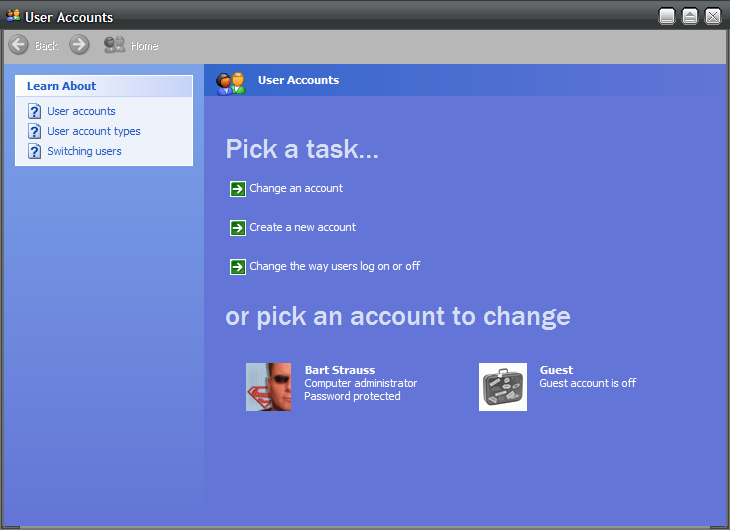Click help icon beside Switching users
Viewport: 730px width, 530px height.
pyautogui.click(x=35, y=151)
